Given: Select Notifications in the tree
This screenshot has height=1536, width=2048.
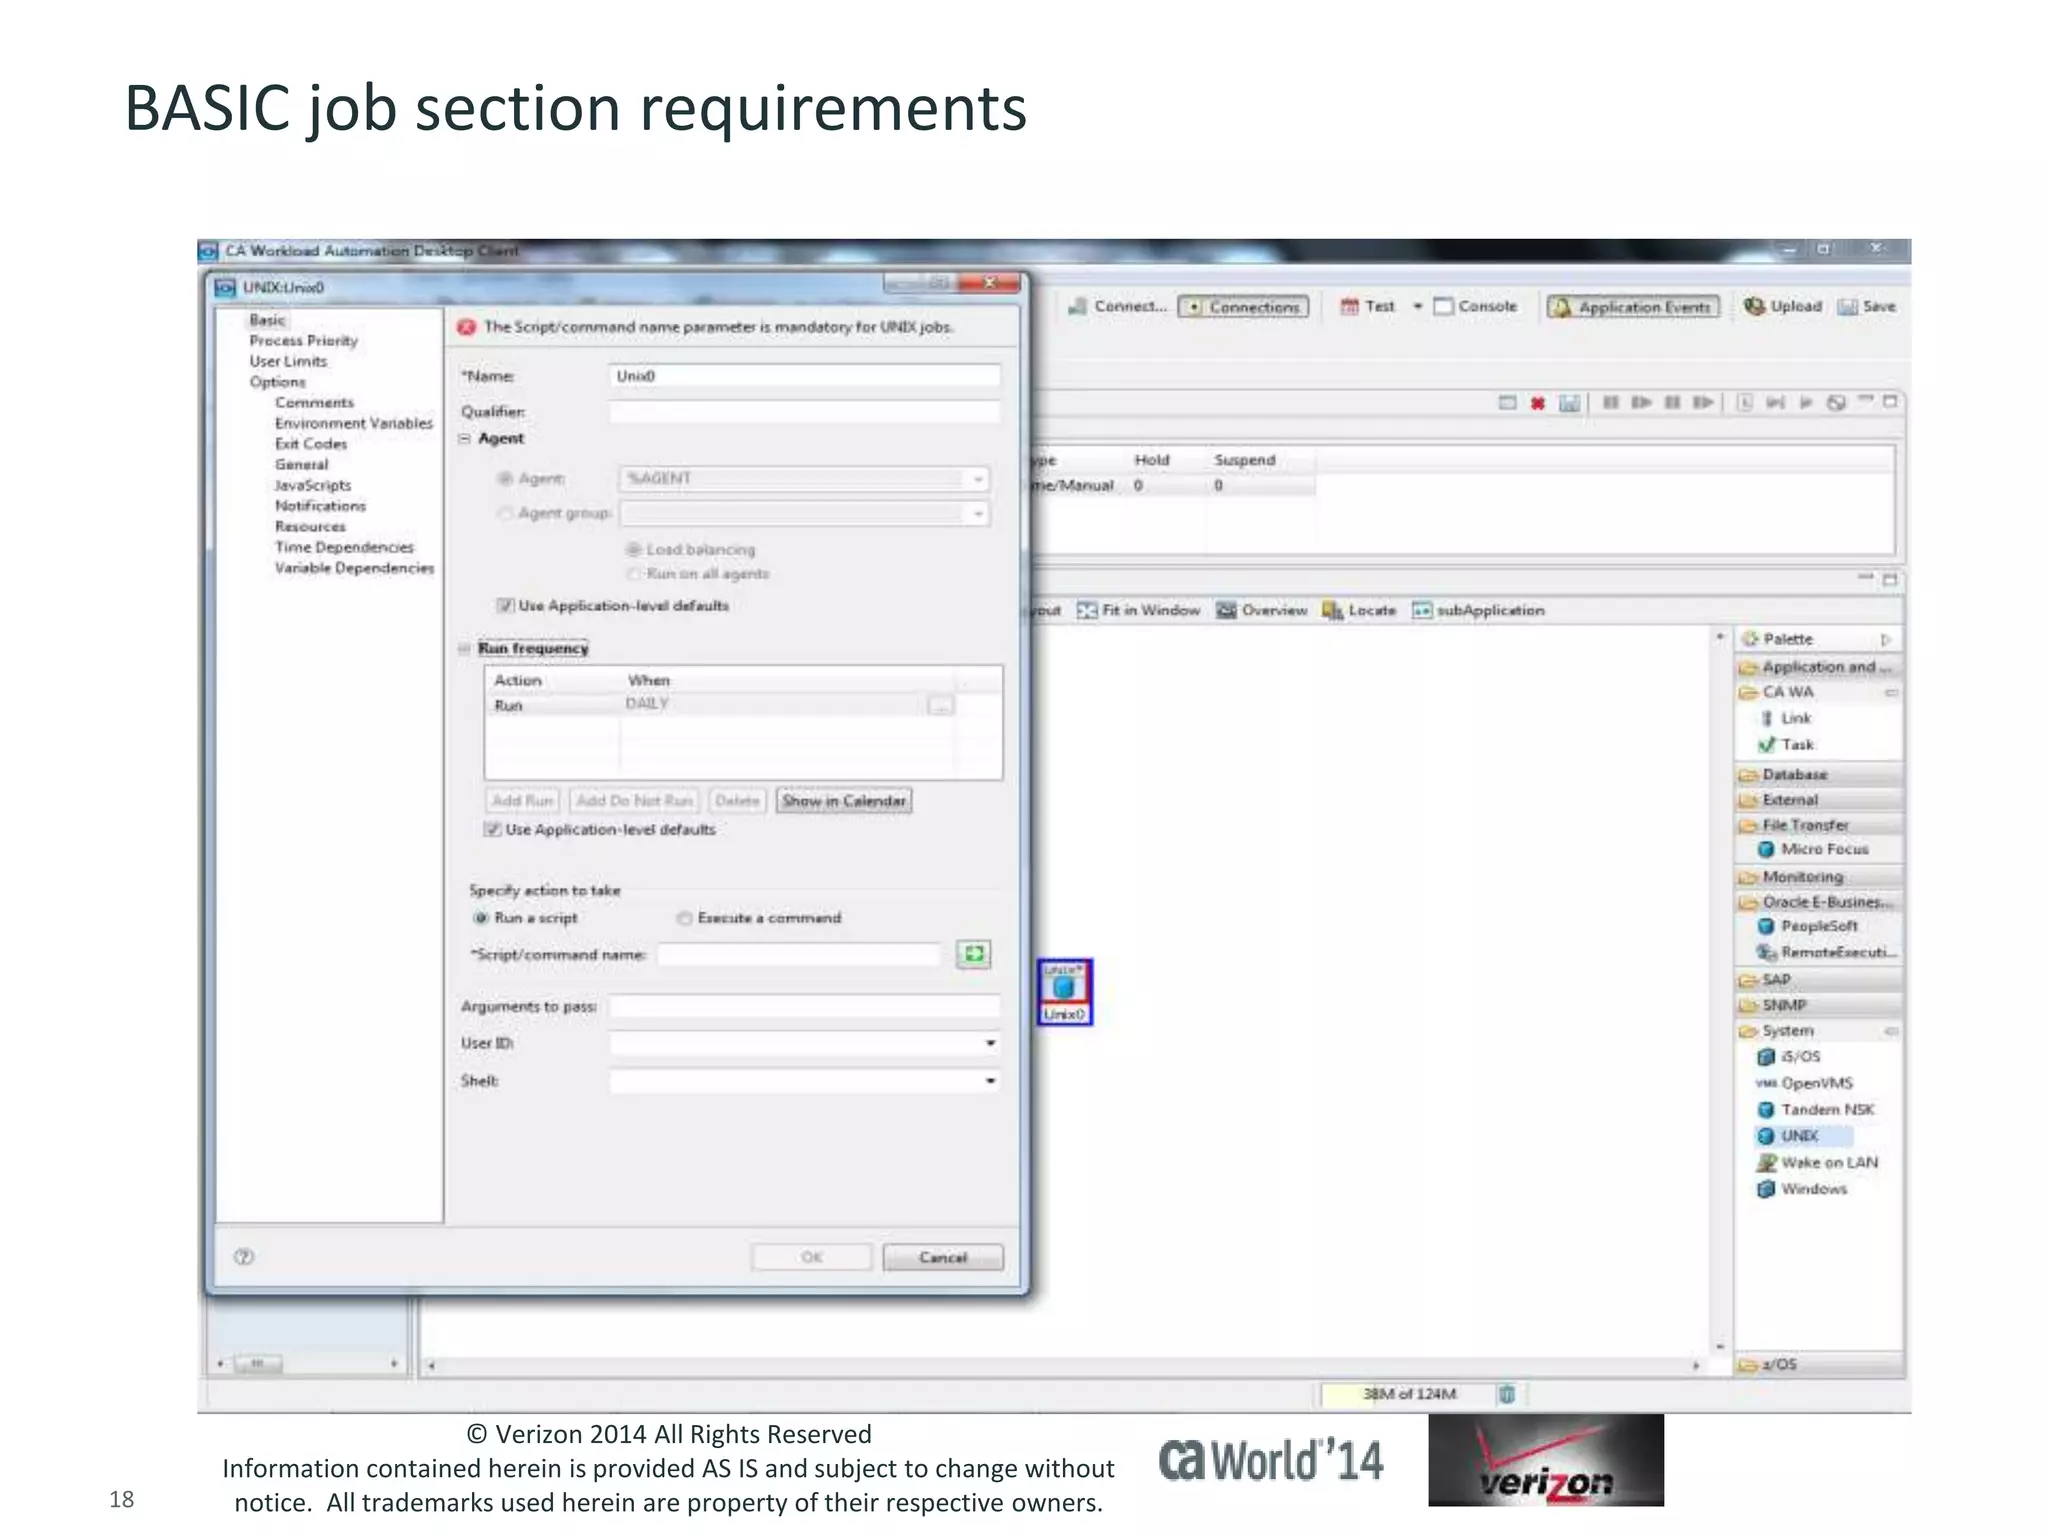Looking at the screenshot, I should (320, 506).
